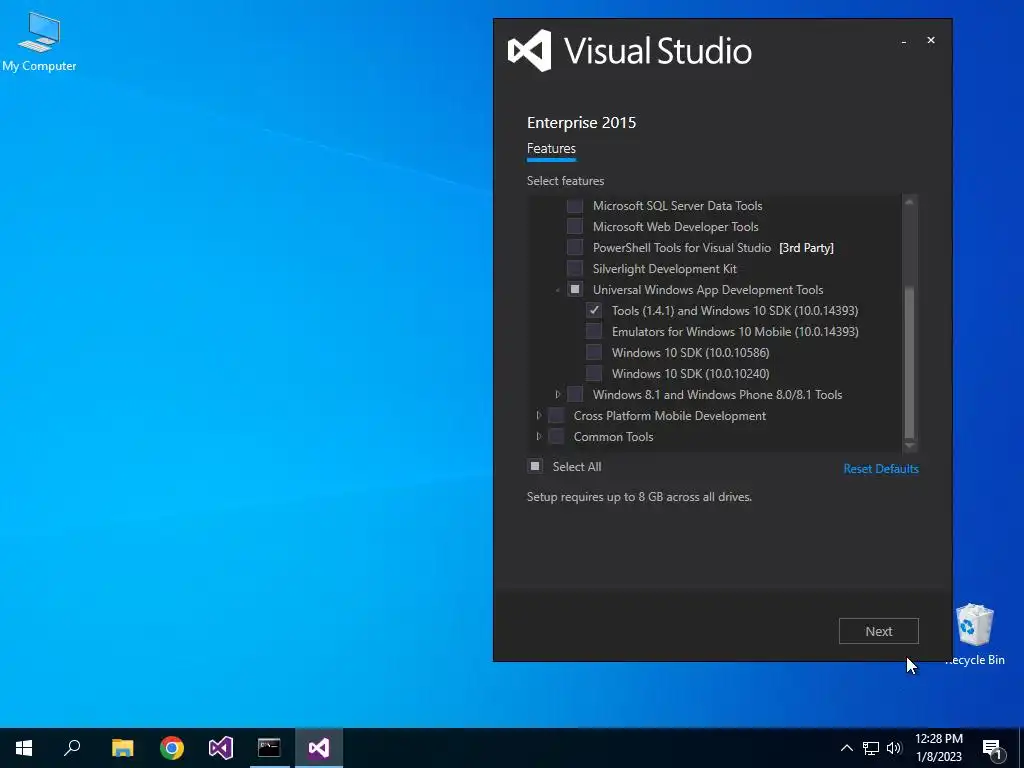Select 'Microsoft Web Developer Tools' row text
The width and height of the screenshot is (1024, 768).
click(675, 227)
